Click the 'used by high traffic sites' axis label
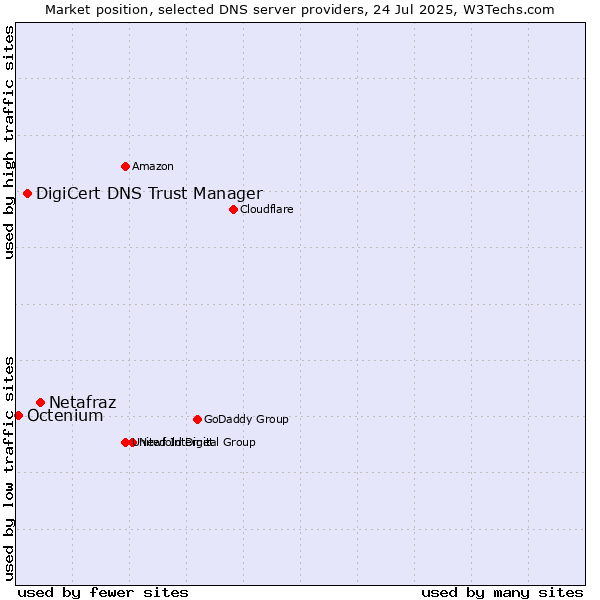Viewport: 600px width, 600px height. coord(8,142)
